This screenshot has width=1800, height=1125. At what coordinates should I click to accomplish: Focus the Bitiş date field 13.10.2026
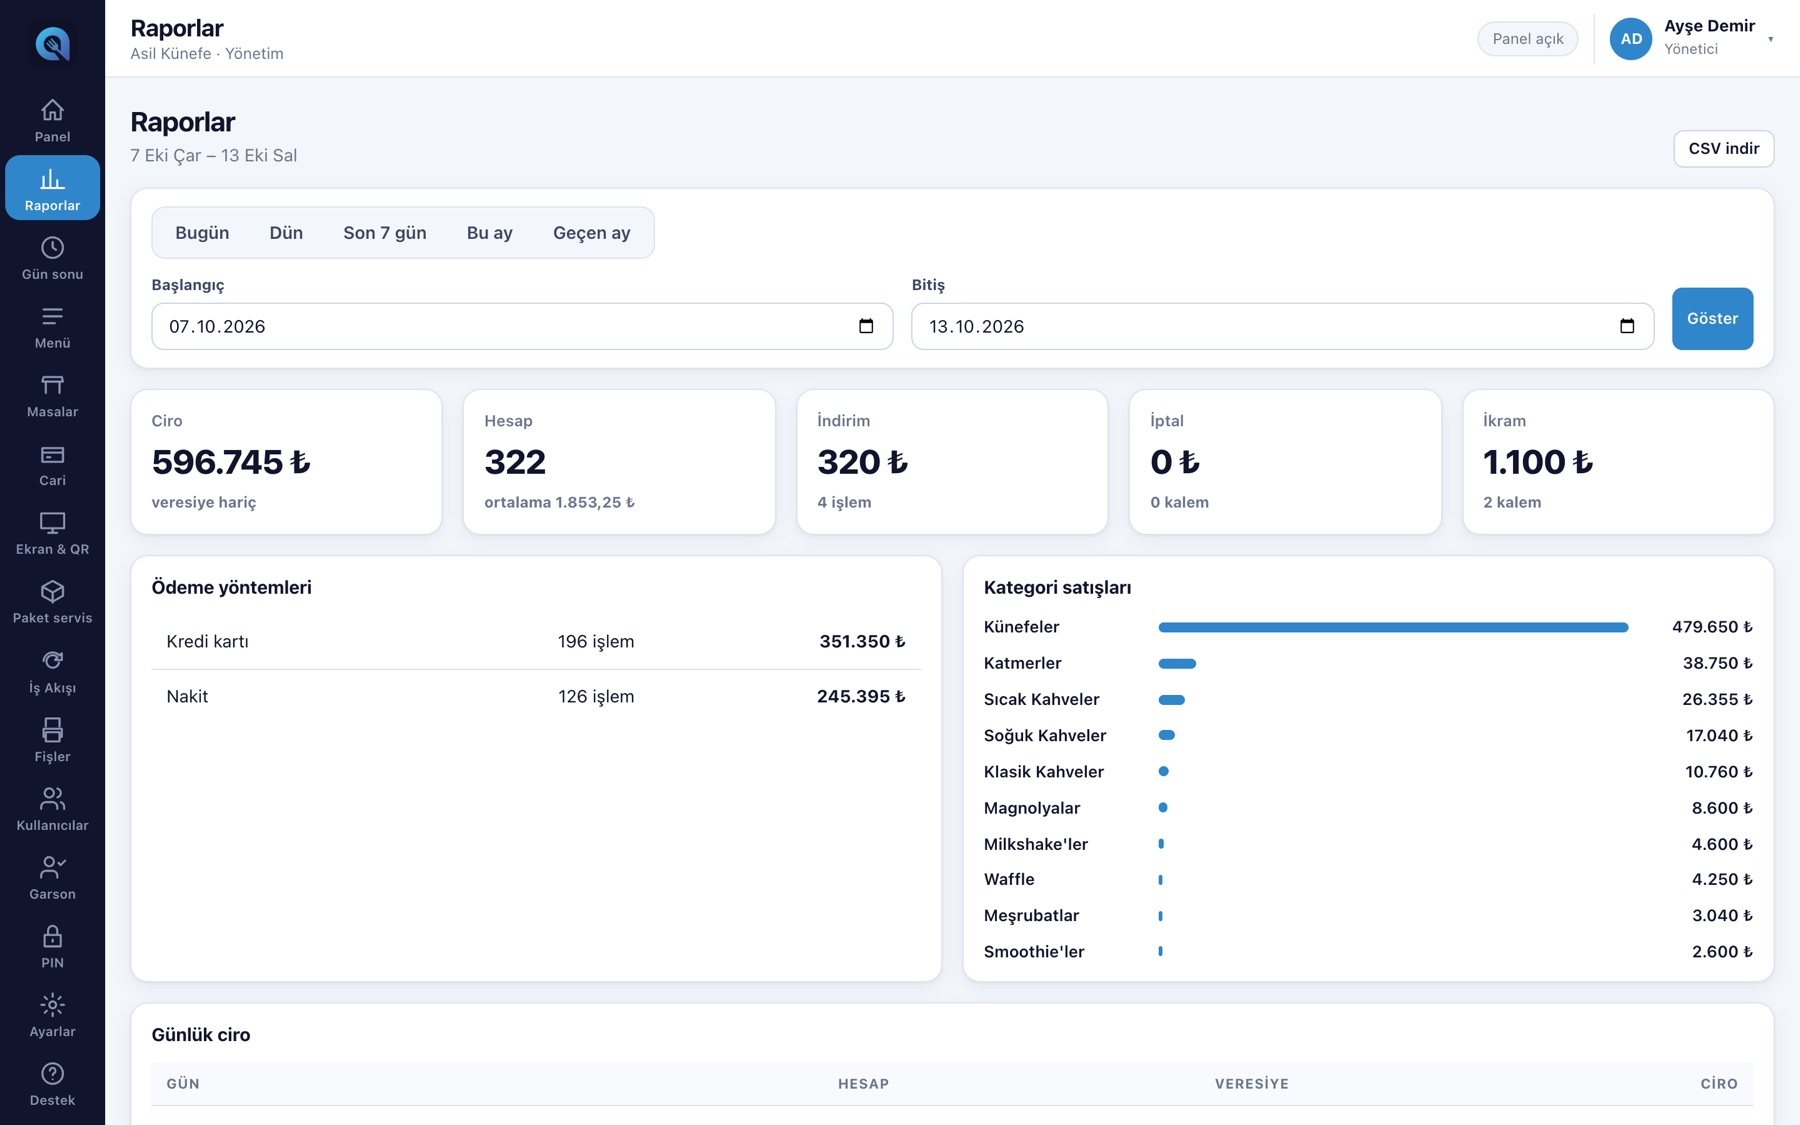(x=1282, y=326)
